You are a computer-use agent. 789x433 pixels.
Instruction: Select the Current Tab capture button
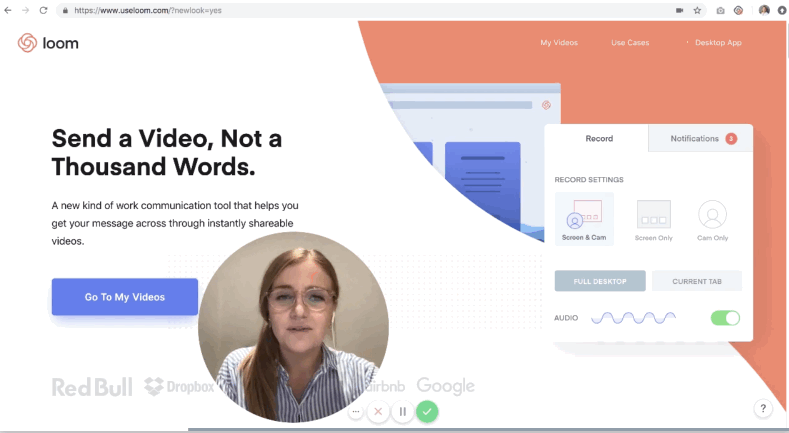coord(696,281)
